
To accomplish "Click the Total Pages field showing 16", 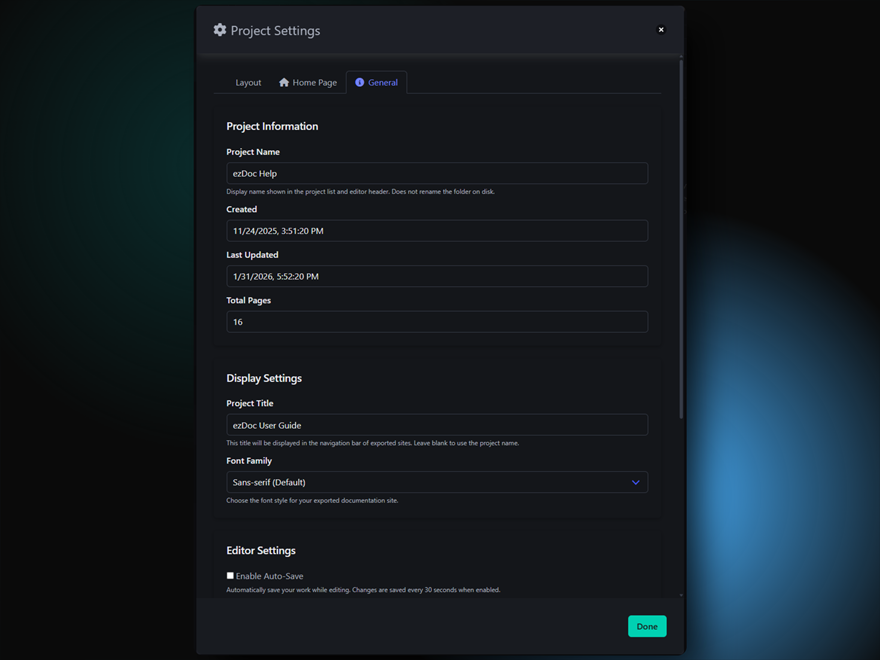I will point(437,322).
